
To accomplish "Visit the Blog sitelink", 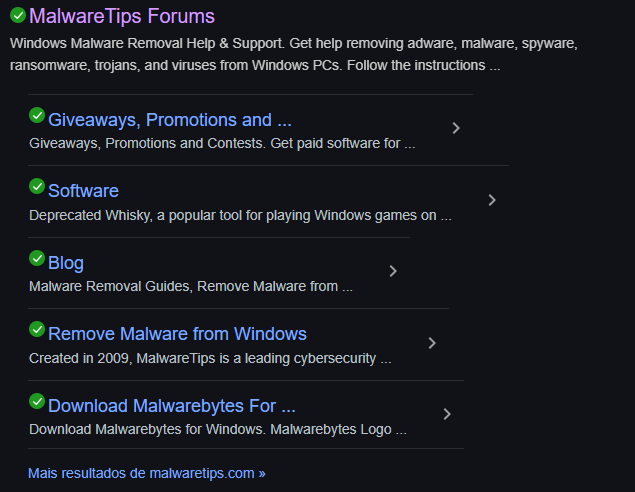I will (66, 263).
